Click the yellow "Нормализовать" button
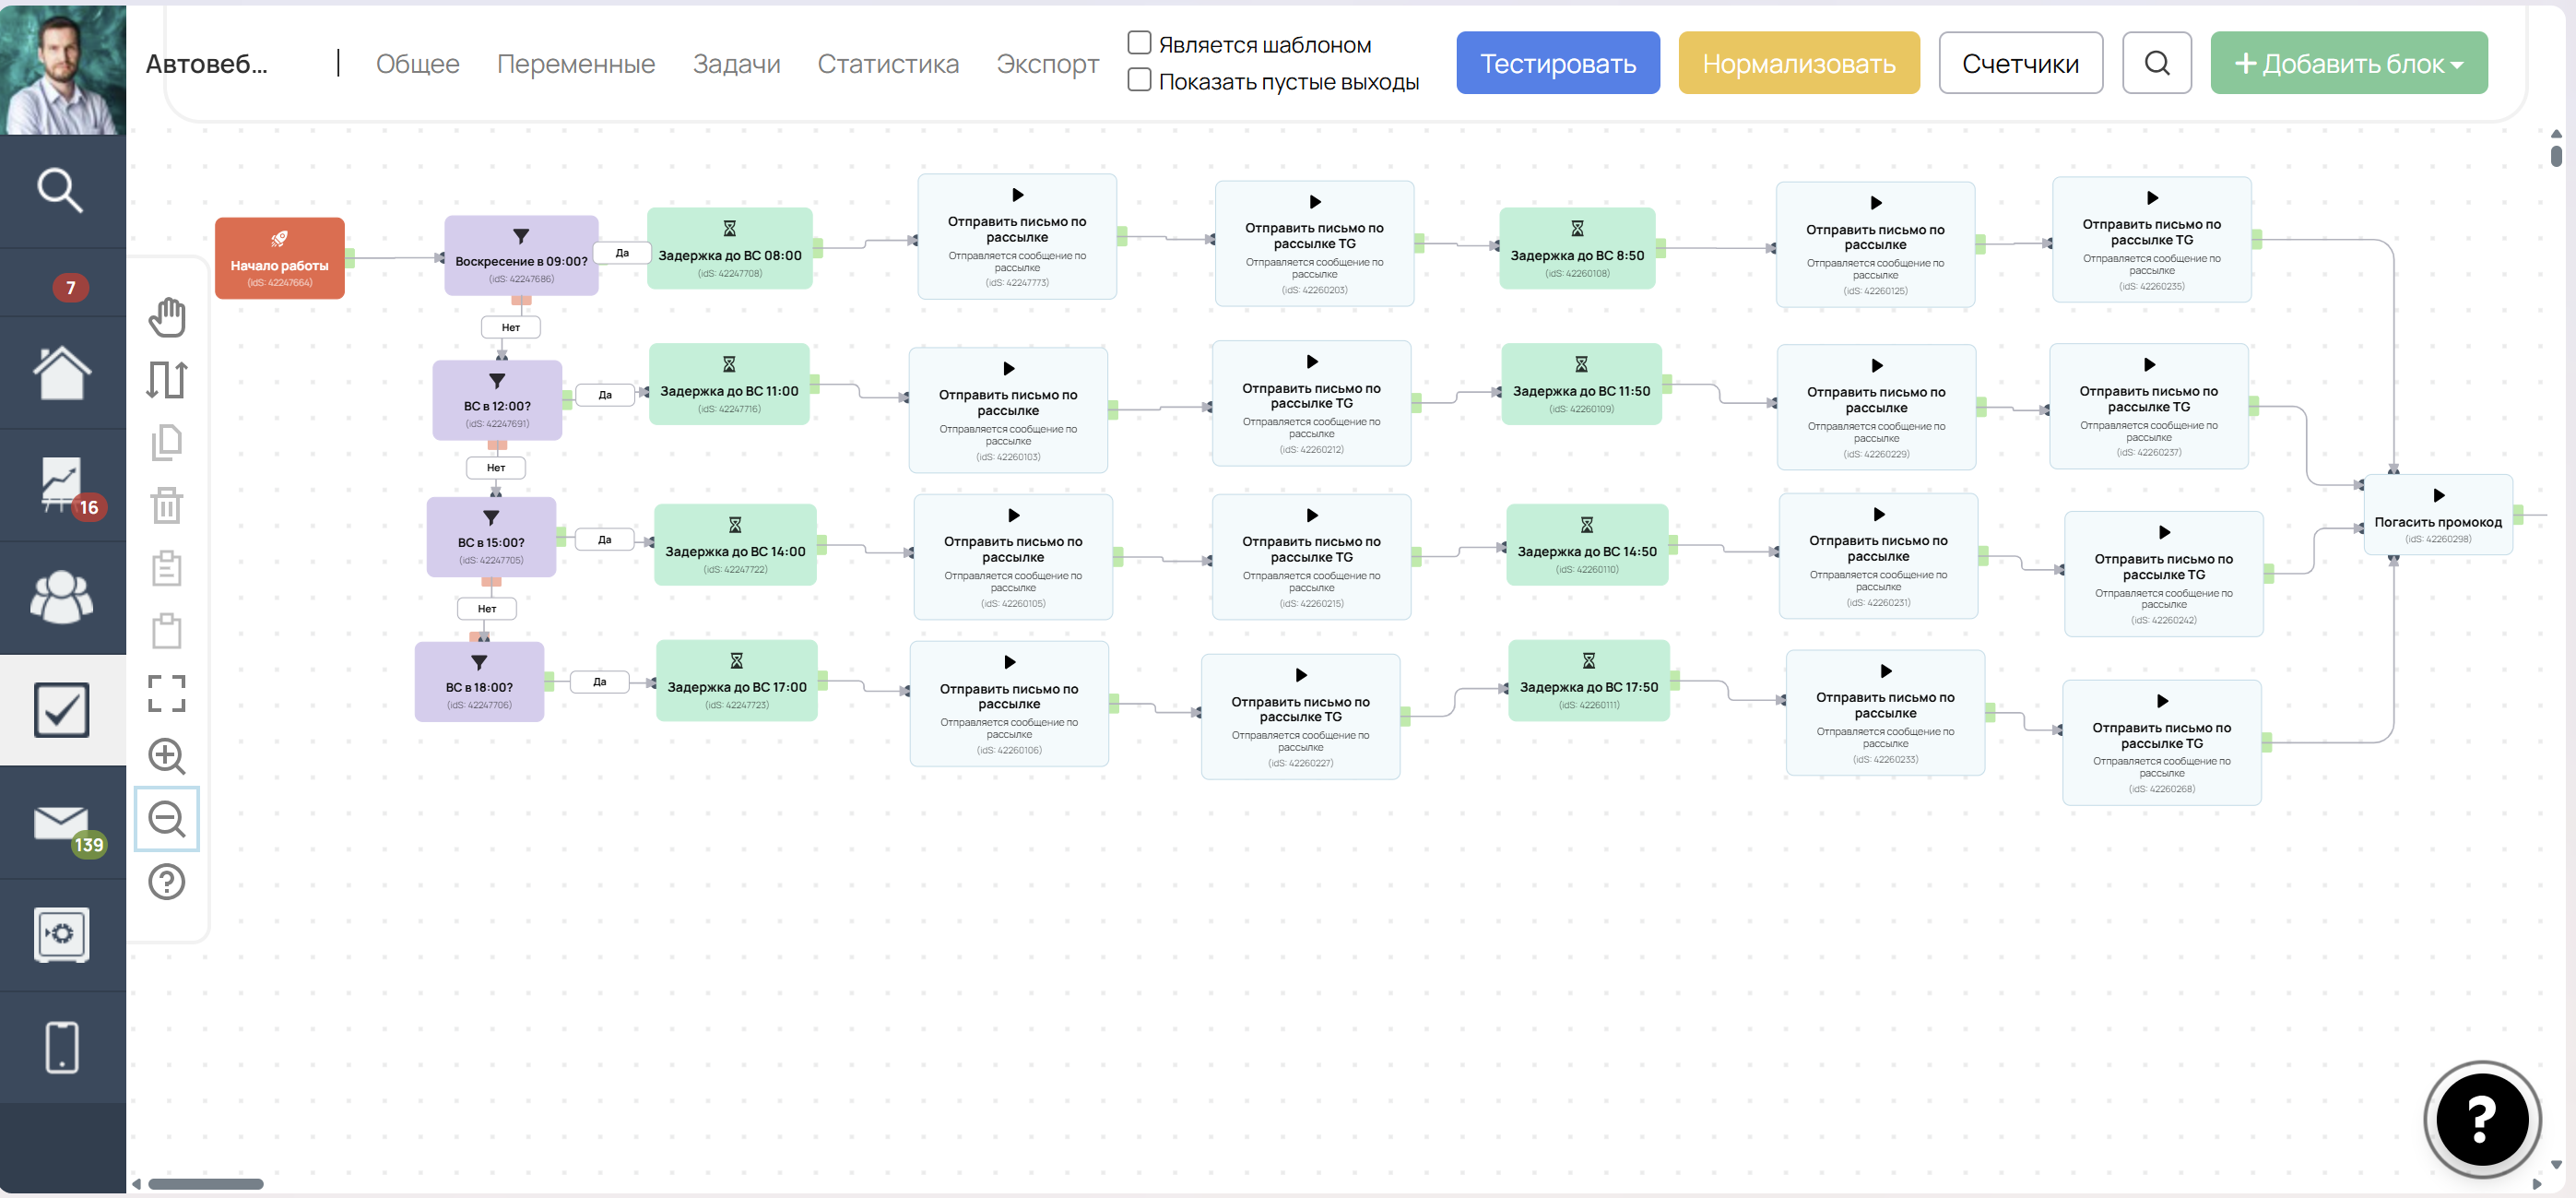The image size is (2576, 1198). pos(1798,63)
